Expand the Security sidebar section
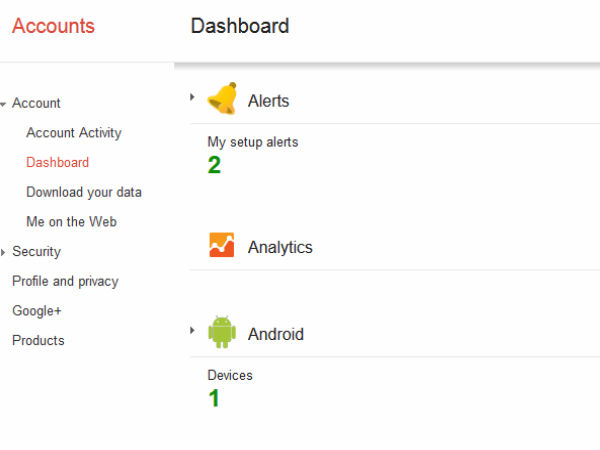600x450 pixels. (x=4, y=253)
